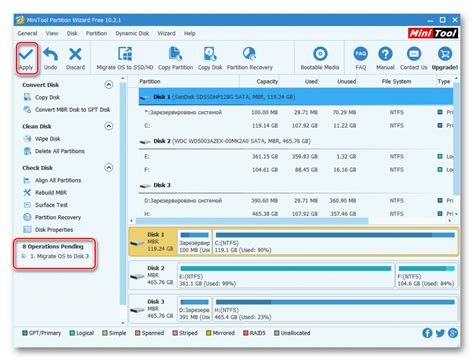Open the Dynamic Disk menu

click(132, 33)
